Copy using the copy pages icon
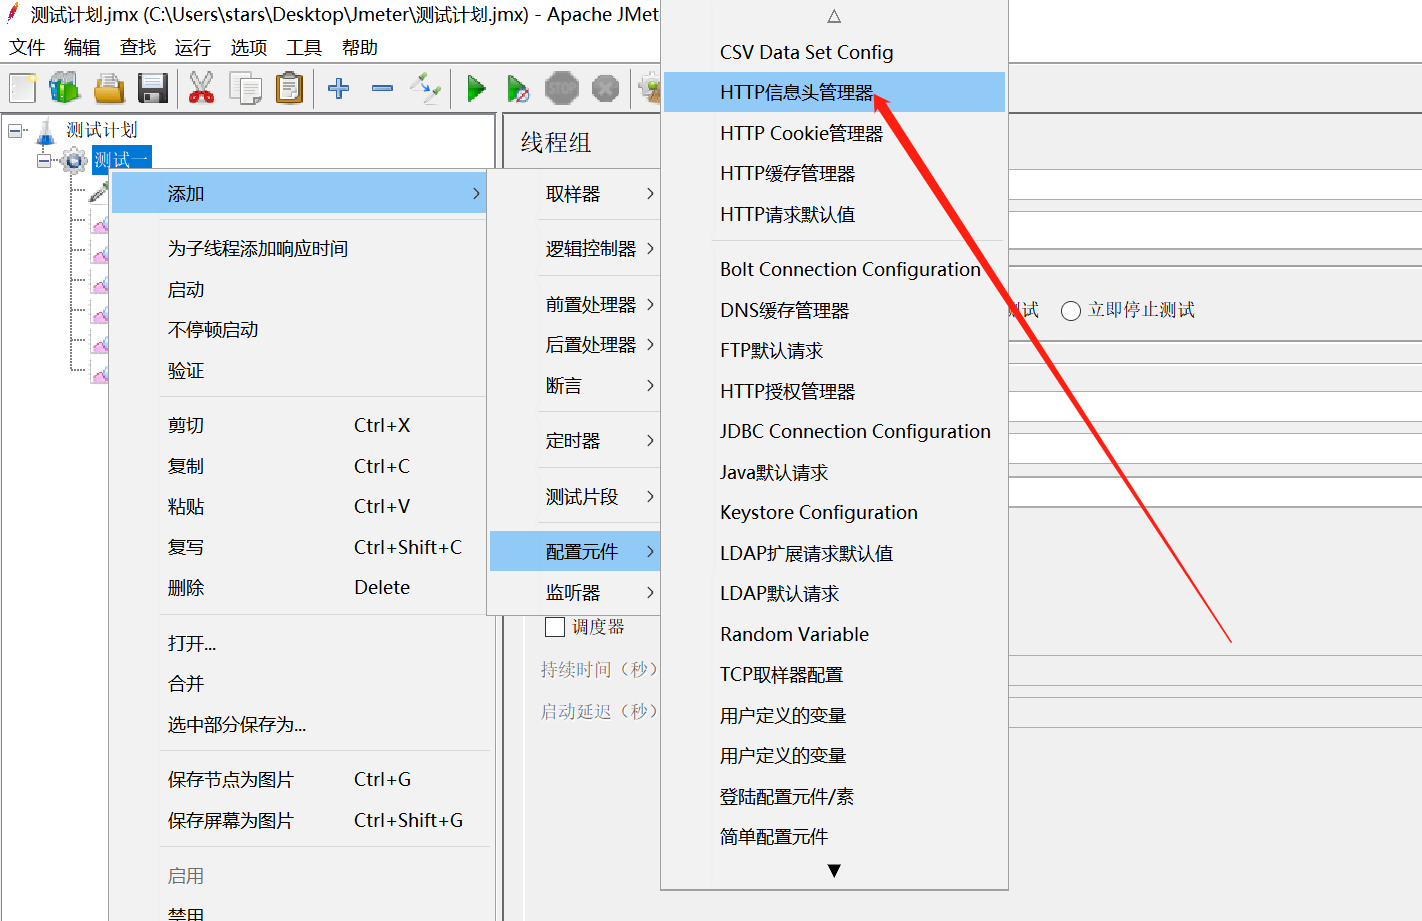This screenshot has height=921, width=1422. pos(245,88)
